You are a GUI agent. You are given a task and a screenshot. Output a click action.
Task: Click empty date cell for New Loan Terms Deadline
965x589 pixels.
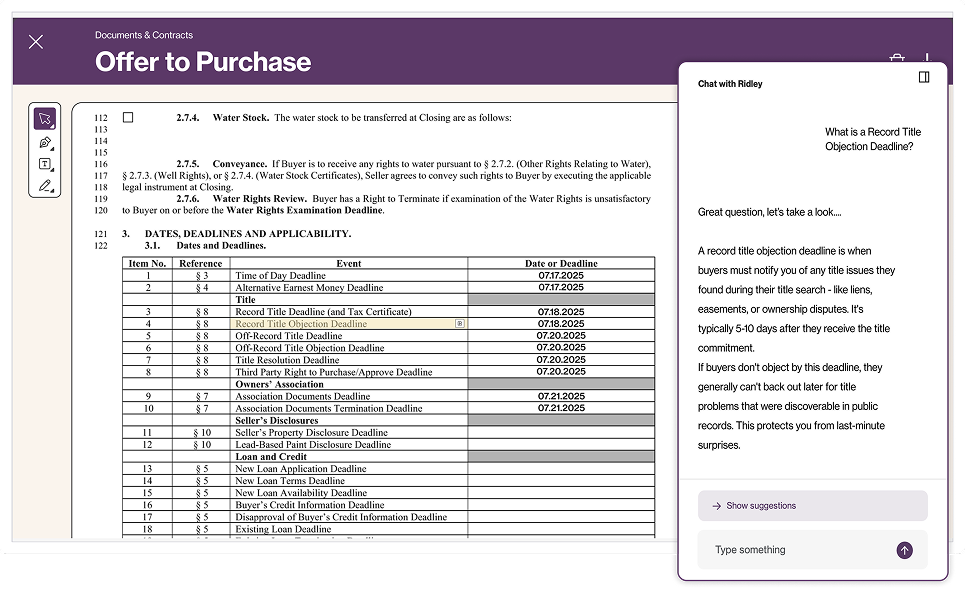[x=561, y=481]
